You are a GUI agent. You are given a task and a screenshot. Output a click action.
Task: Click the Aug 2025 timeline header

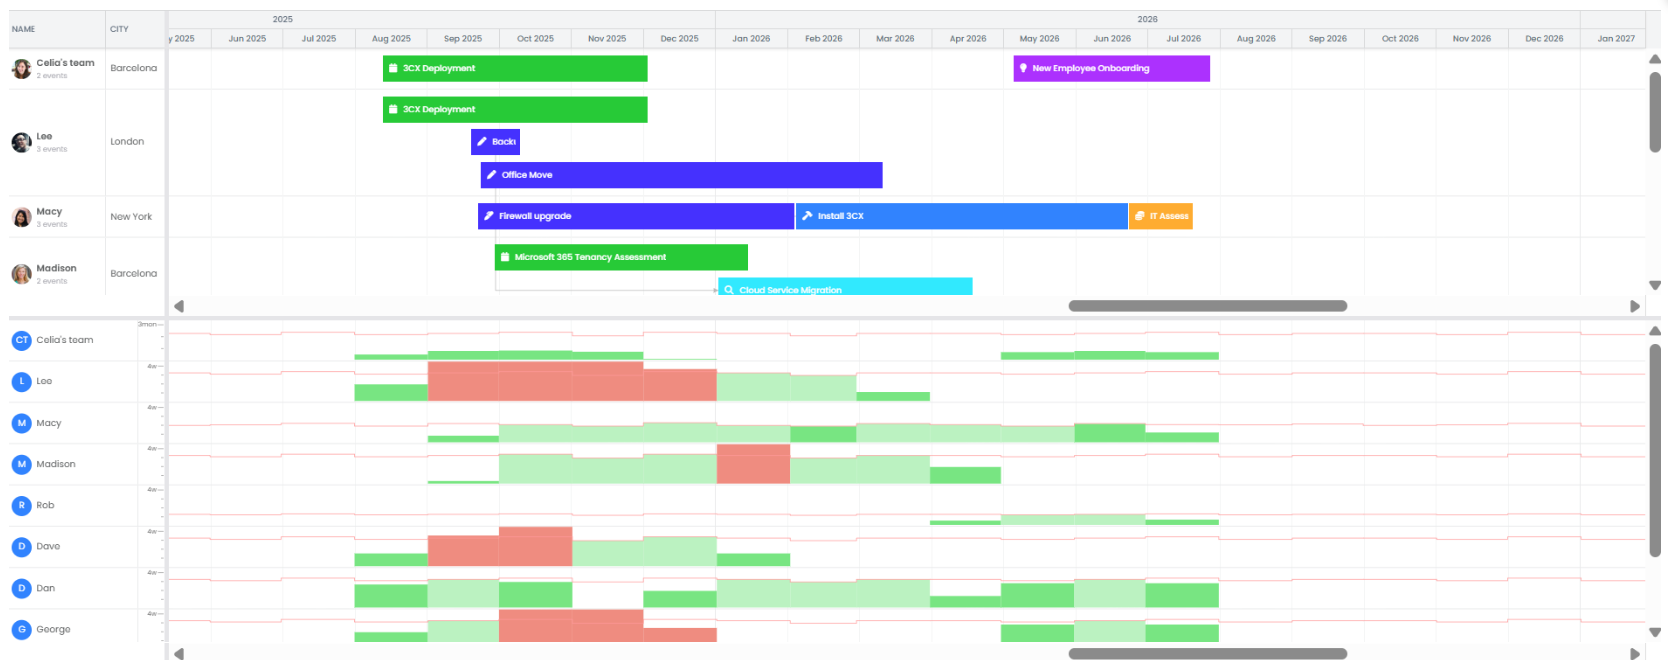pos(391,39)
